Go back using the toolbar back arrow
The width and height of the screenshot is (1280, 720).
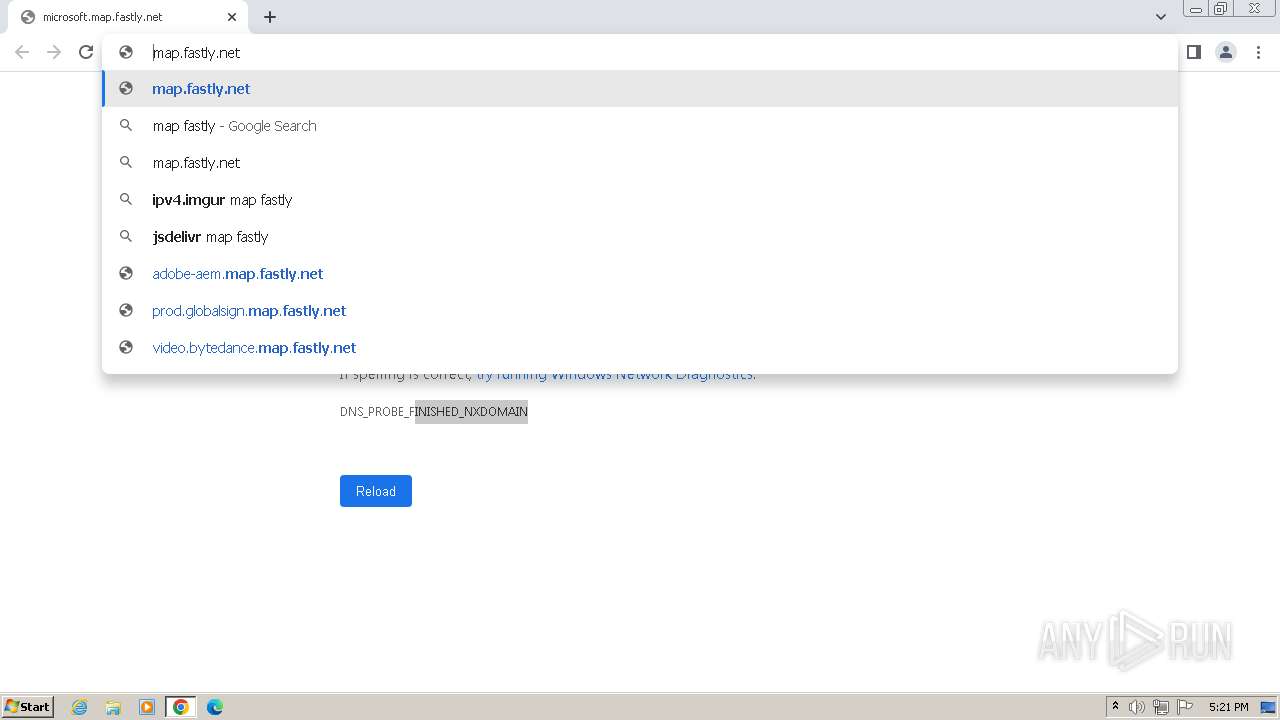[x=22, y=52]
